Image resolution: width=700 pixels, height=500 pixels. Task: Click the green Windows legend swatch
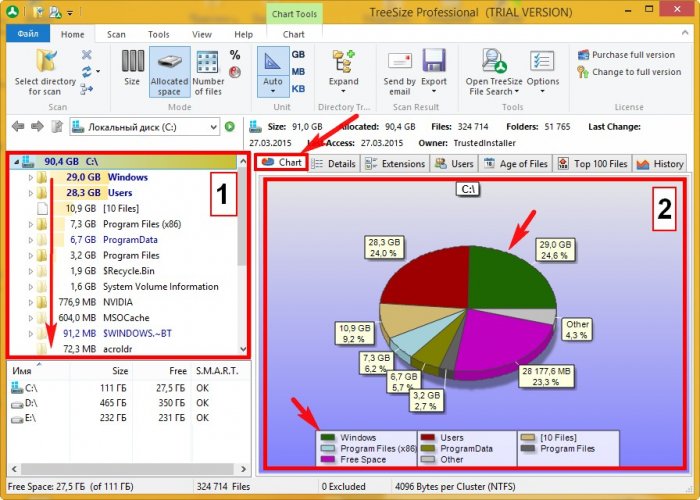pyautogui.click(x=327, y=437)
